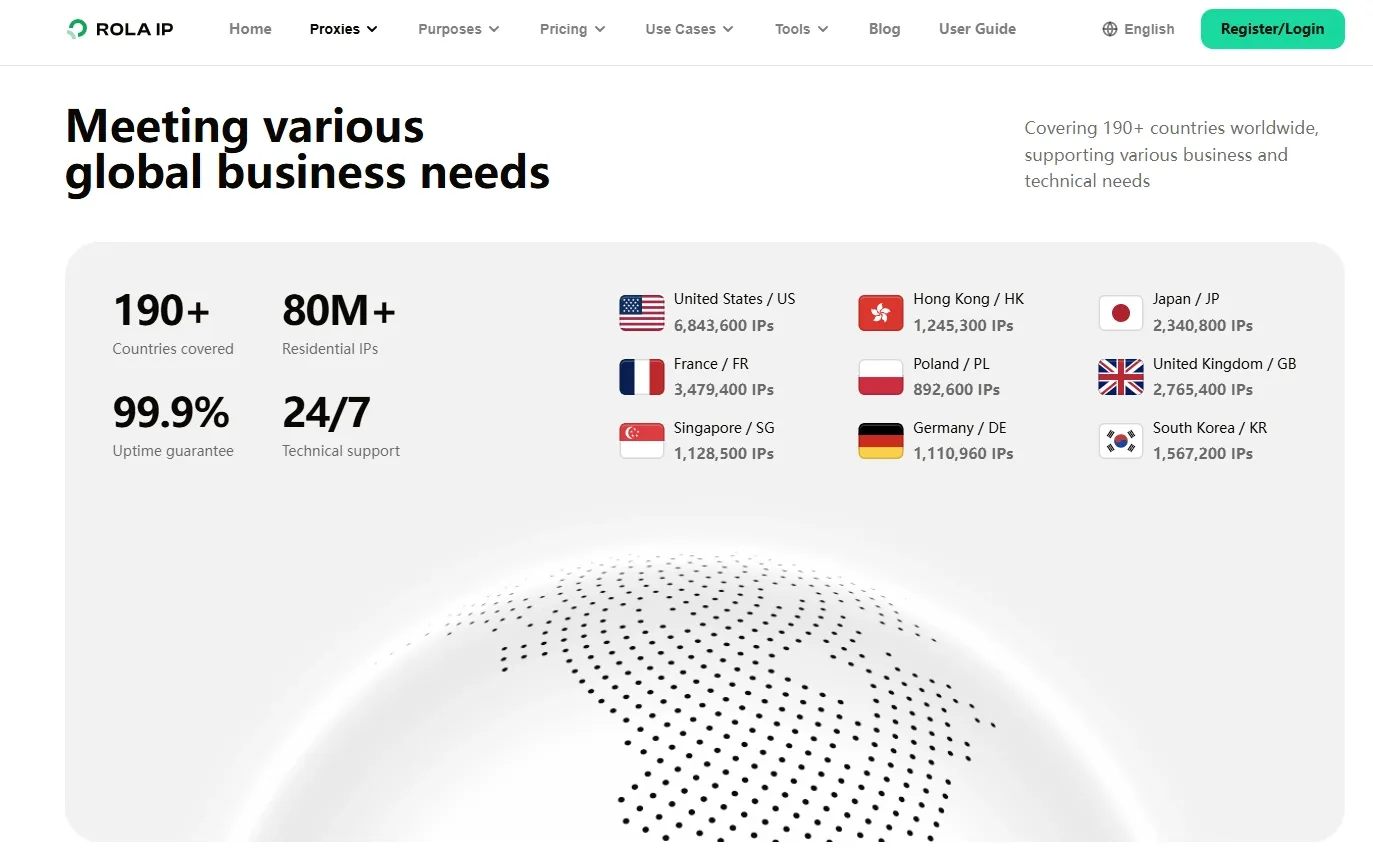Click the globe language icon
The image size is (1373, 859).
(x=1110, y=29)
